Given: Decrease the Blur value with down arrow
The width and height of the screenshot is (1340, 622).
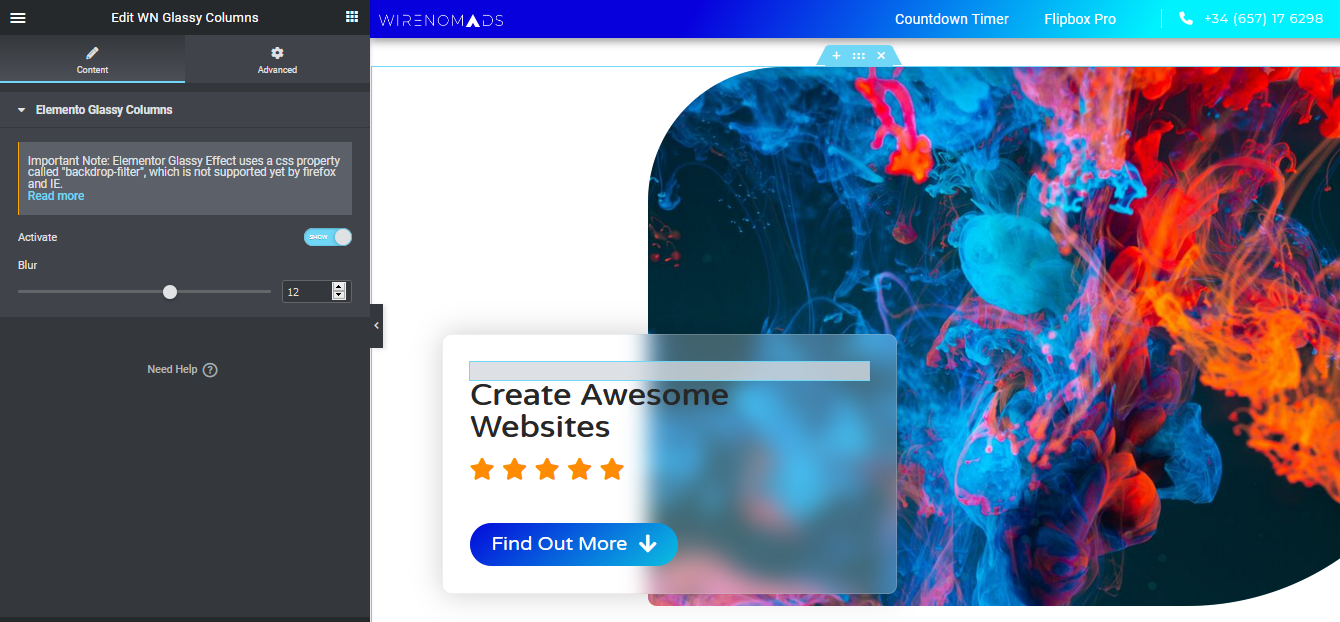Looking at the screenshot, I should (x=339, y=296).
